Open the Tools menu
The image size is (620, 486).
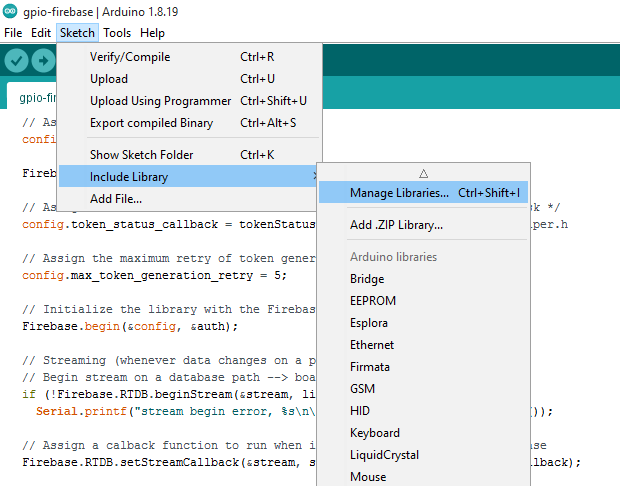point(117,33)
